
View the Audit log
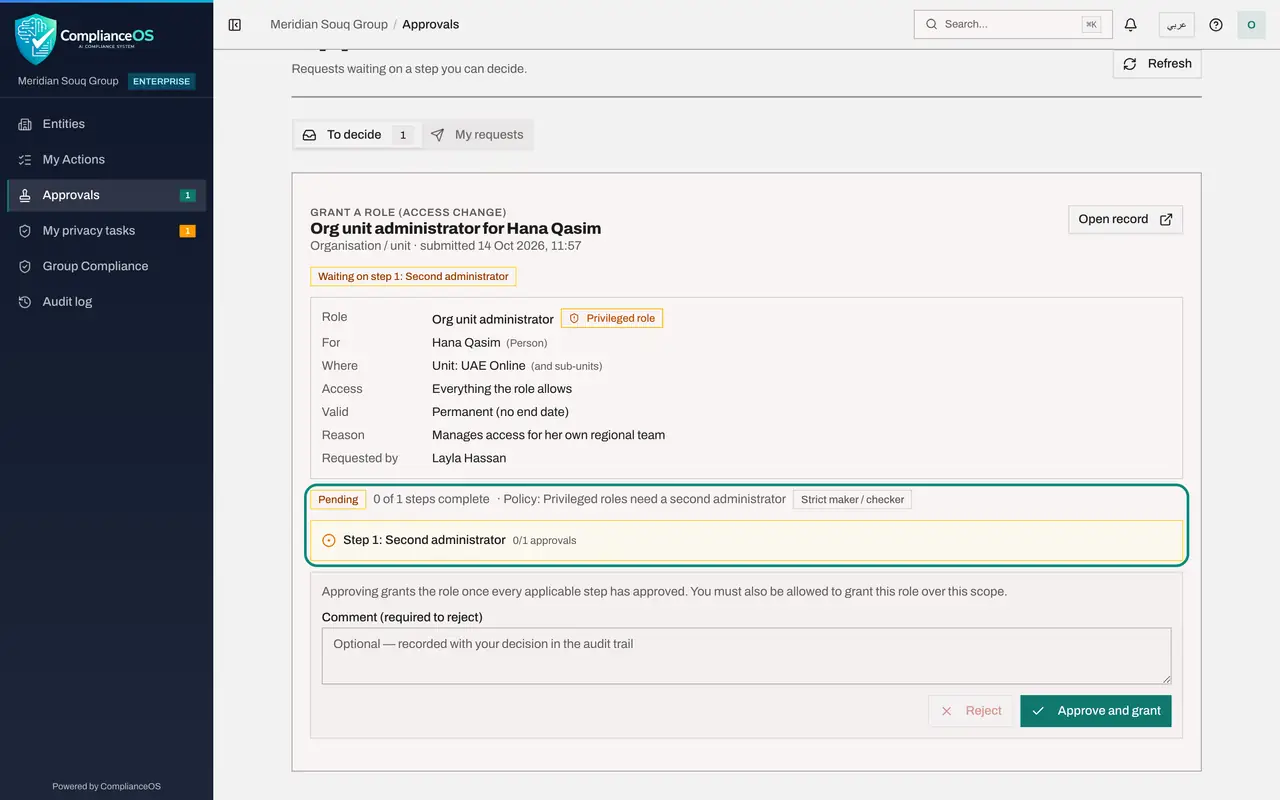pos(106,302)
